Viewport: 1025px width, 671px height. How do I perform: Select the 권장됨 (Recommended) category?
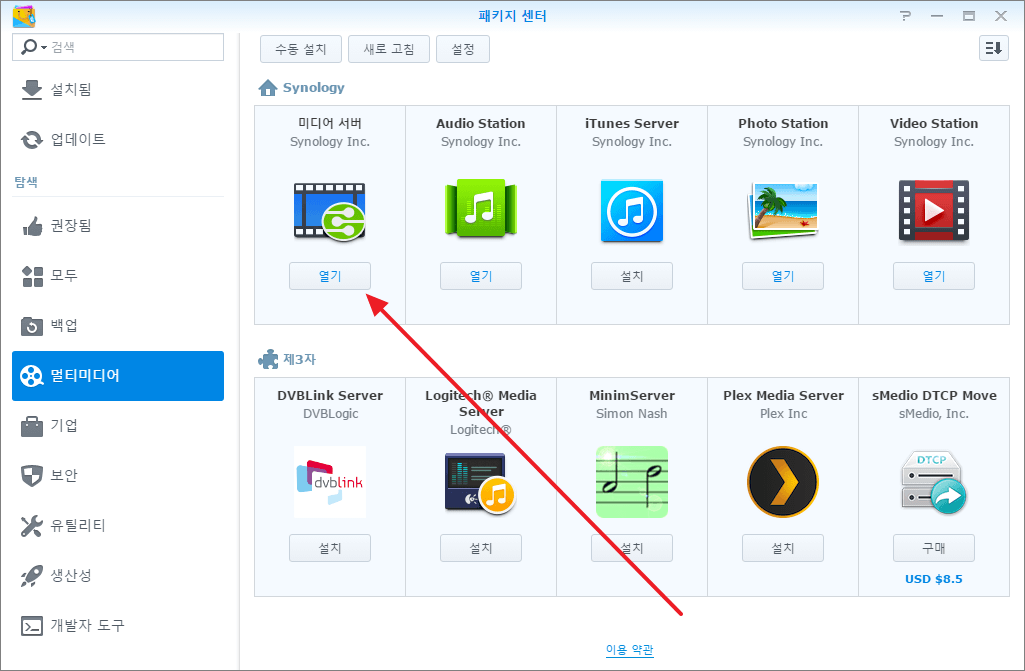tap(118, 226)
